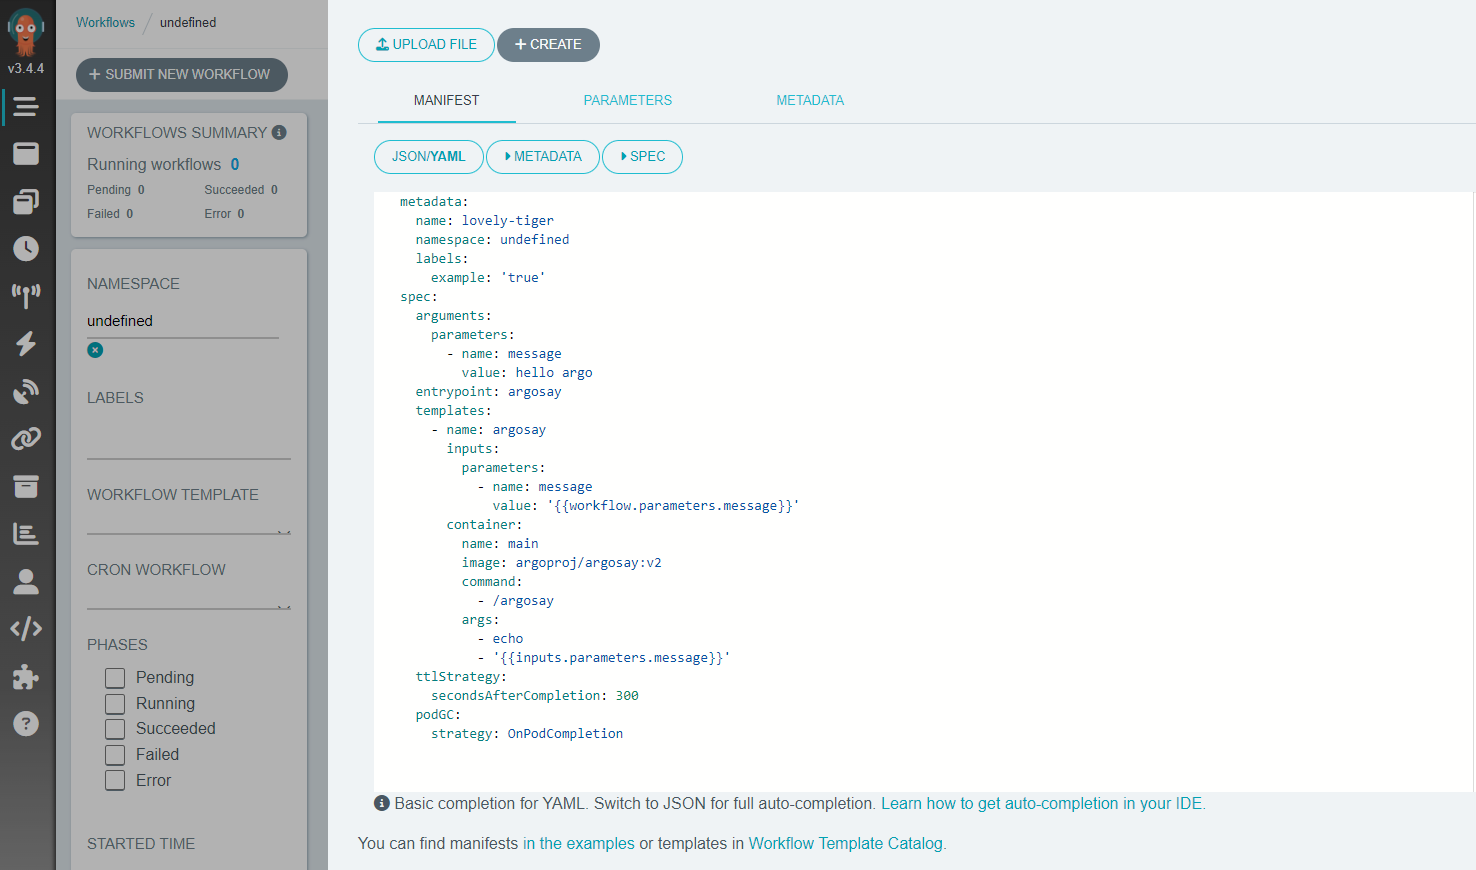The width and height of the screenshot is (1476, 870).
Task: Enable the Pending phase filter
Action: pos(114,677)
